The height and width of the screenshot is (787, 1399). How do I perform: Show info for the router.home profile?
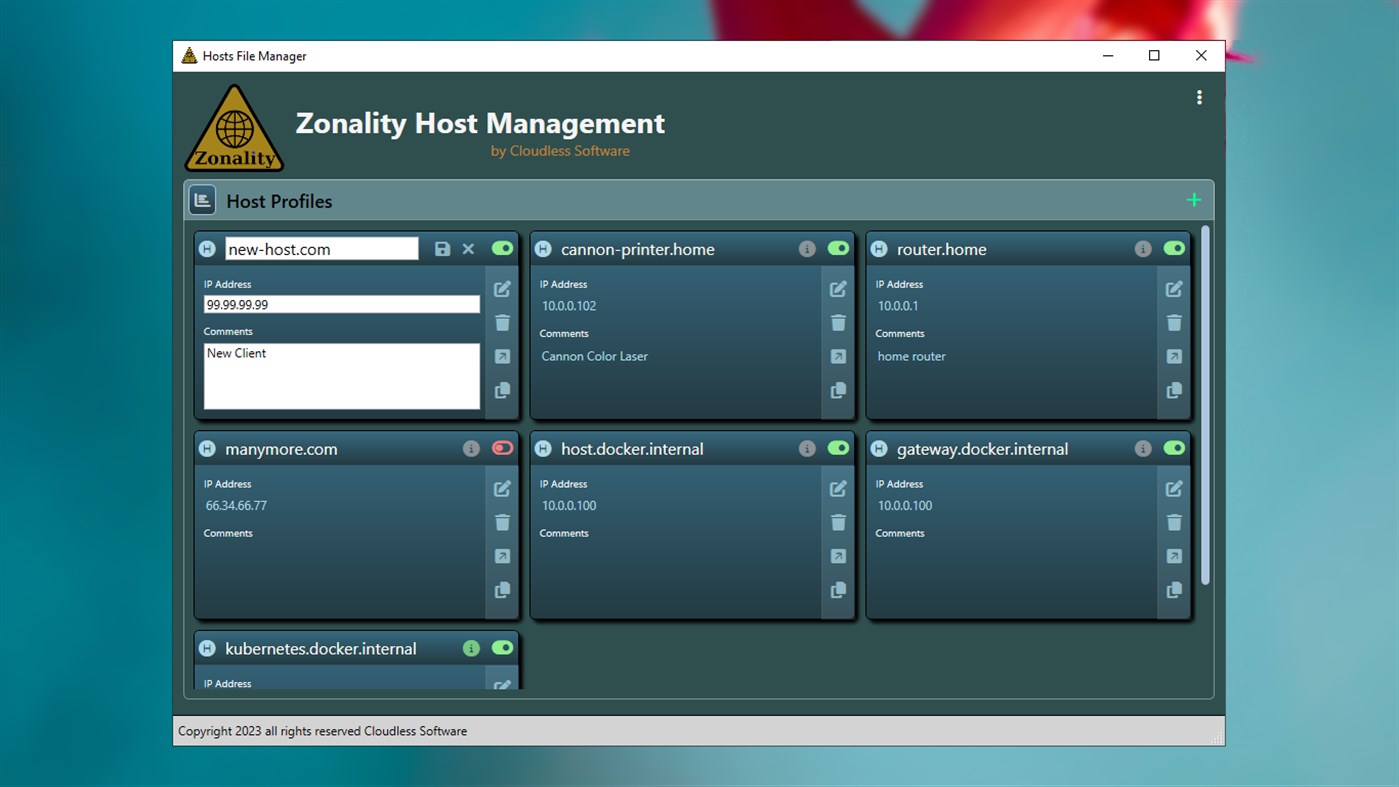coord(1143,249)
